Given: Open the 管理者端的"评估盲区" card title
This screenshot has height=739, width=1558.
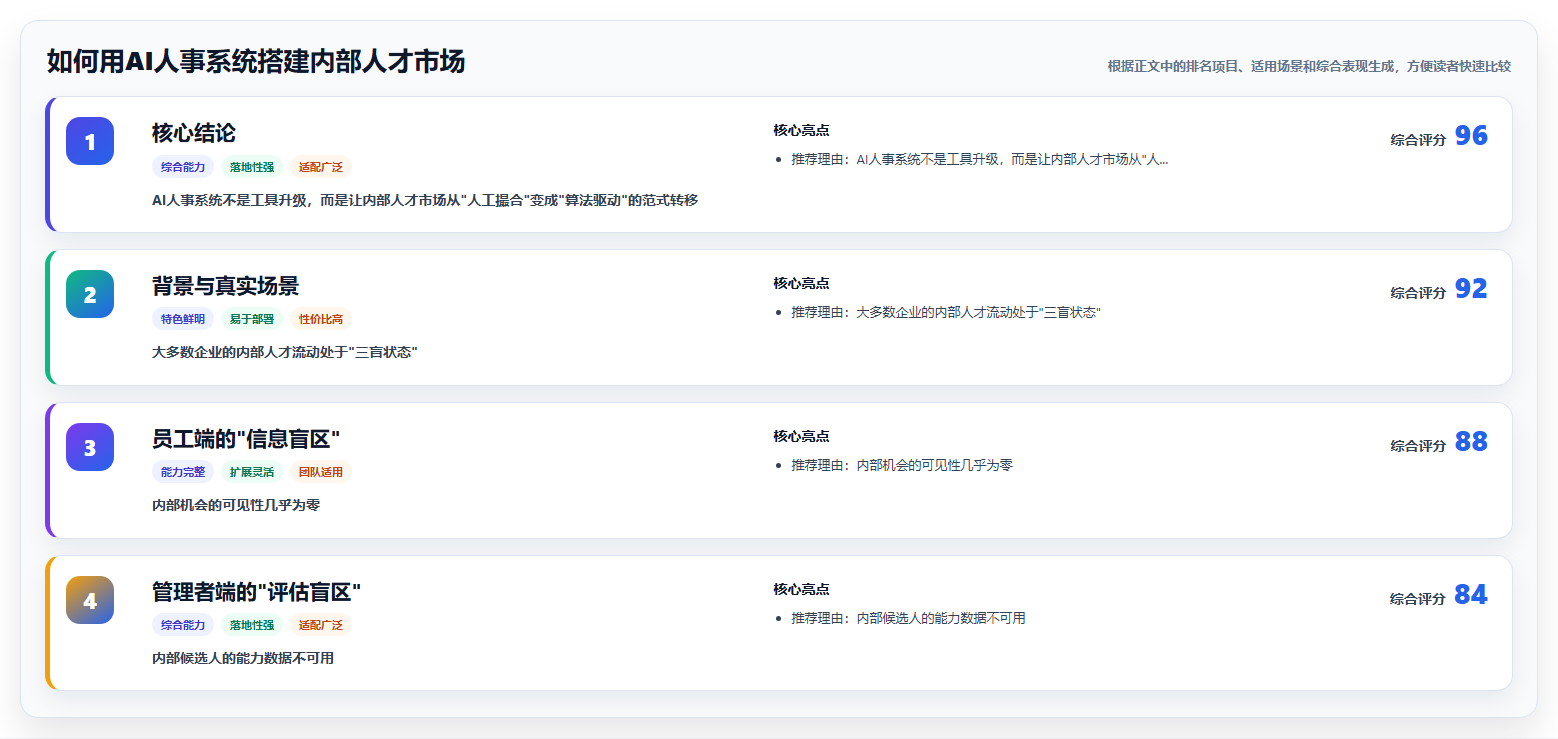Looking at the screenshot, I should [x=256, y=592].
